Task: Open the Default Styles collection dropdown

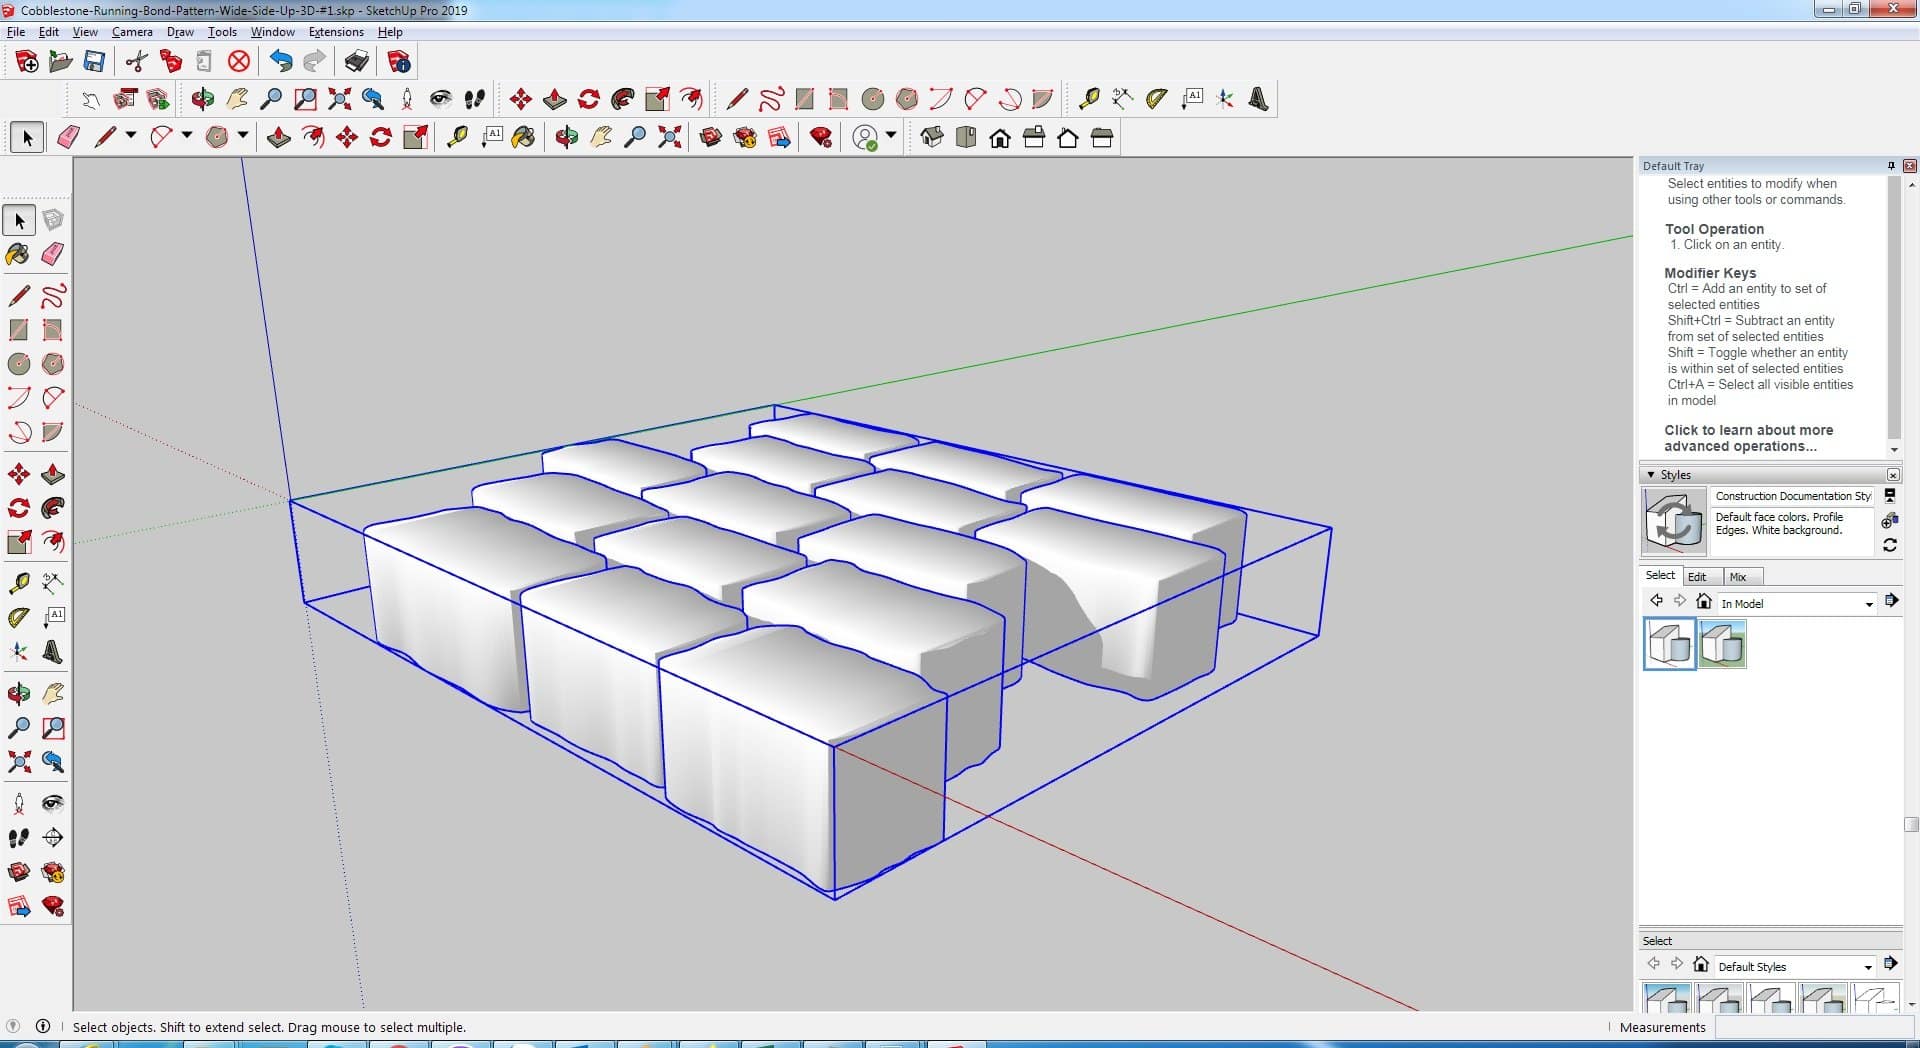Action: tap(1867, 967)
